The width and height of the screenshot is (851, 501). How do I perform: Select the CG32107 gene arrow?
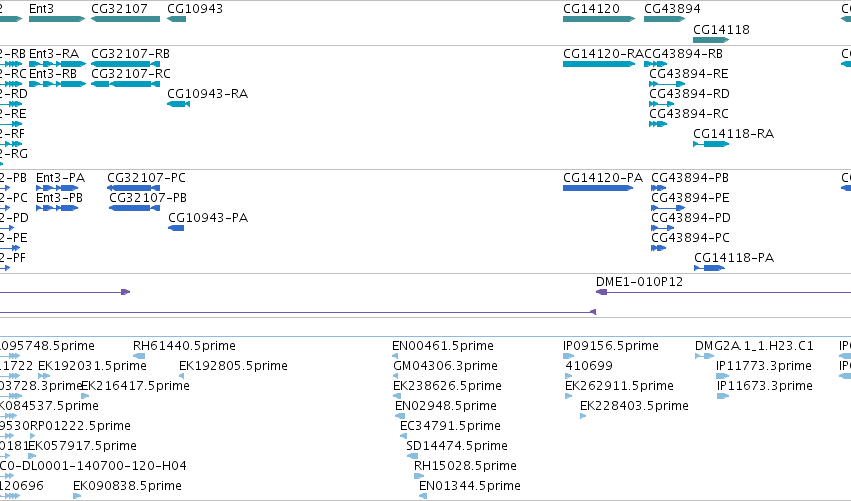tap(125, 19)
